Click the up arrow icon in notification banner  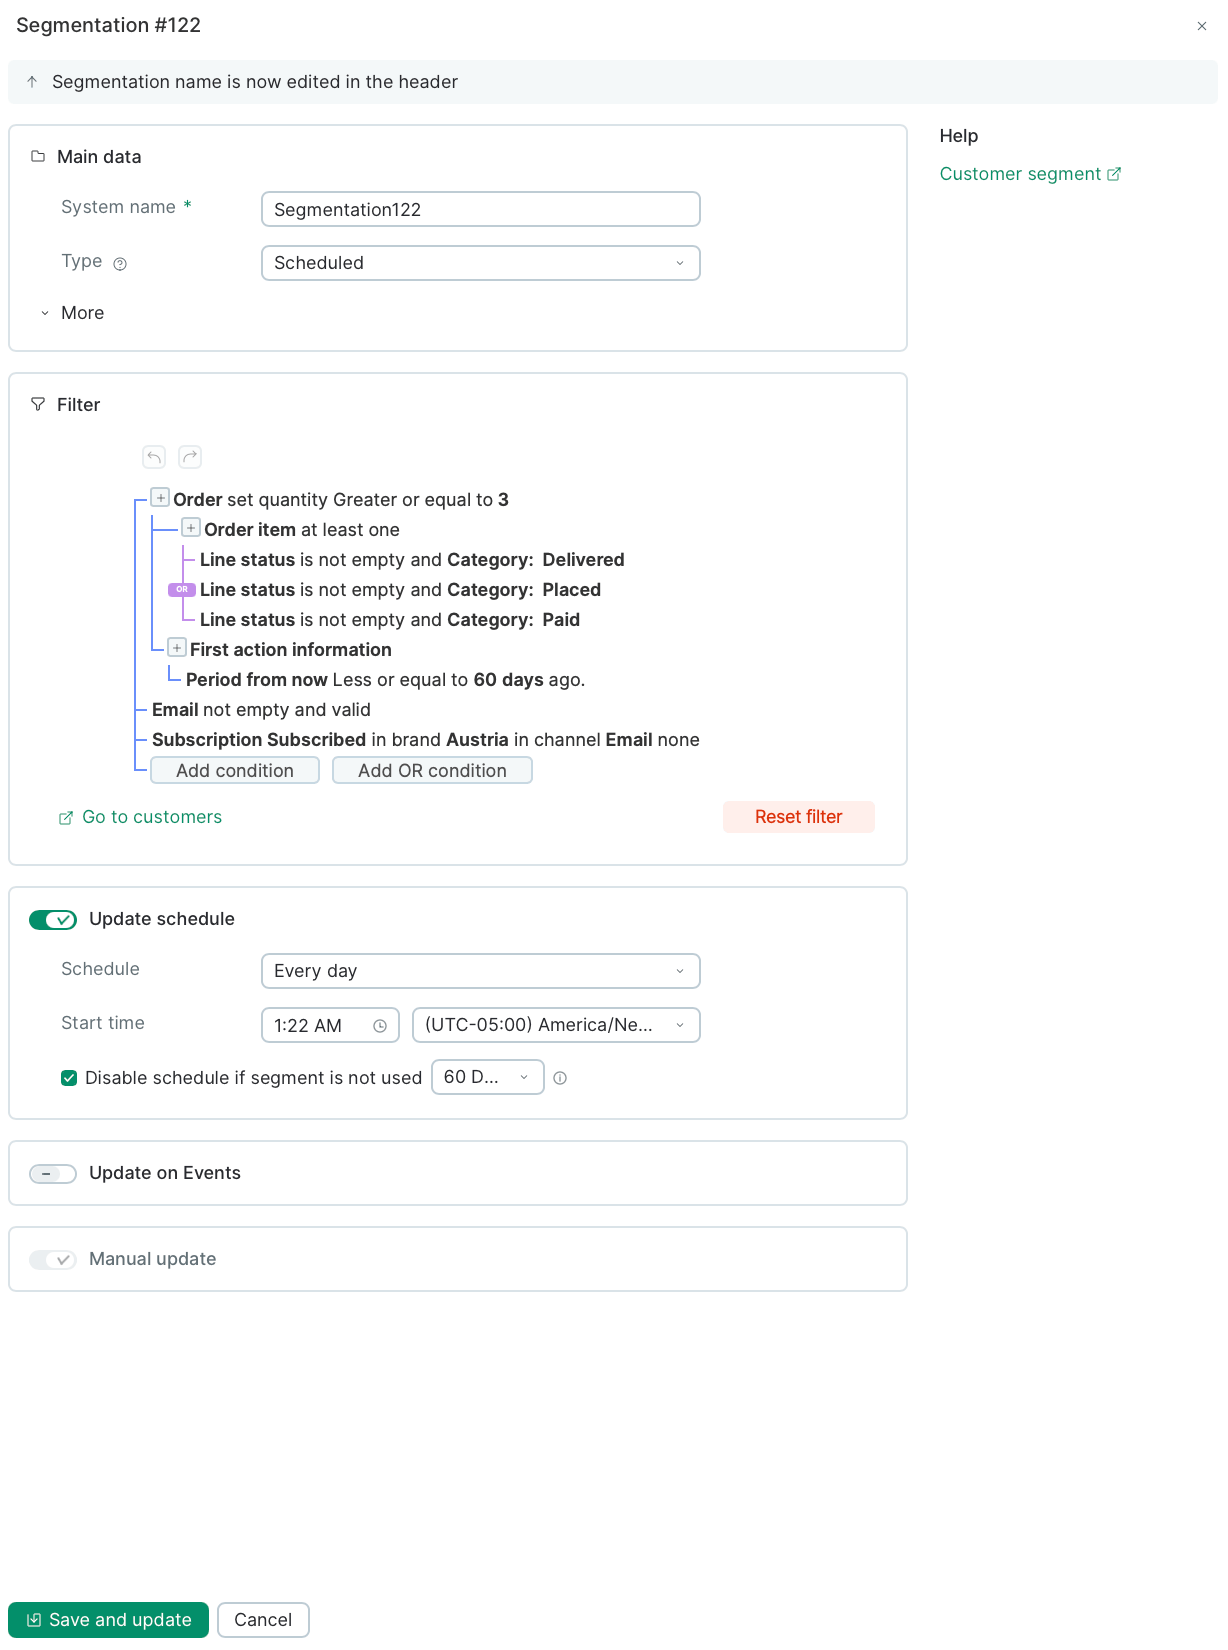point(32,82)
